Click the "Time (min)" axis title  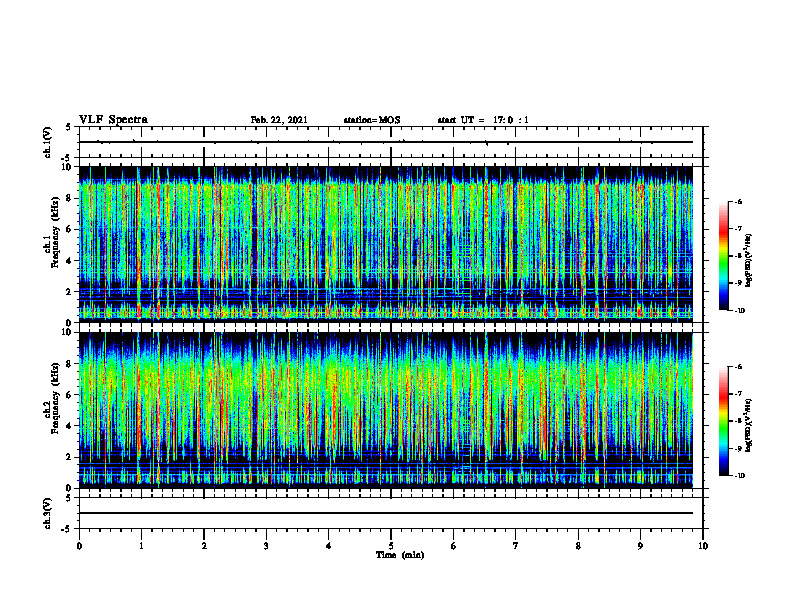tap(400, 555)
